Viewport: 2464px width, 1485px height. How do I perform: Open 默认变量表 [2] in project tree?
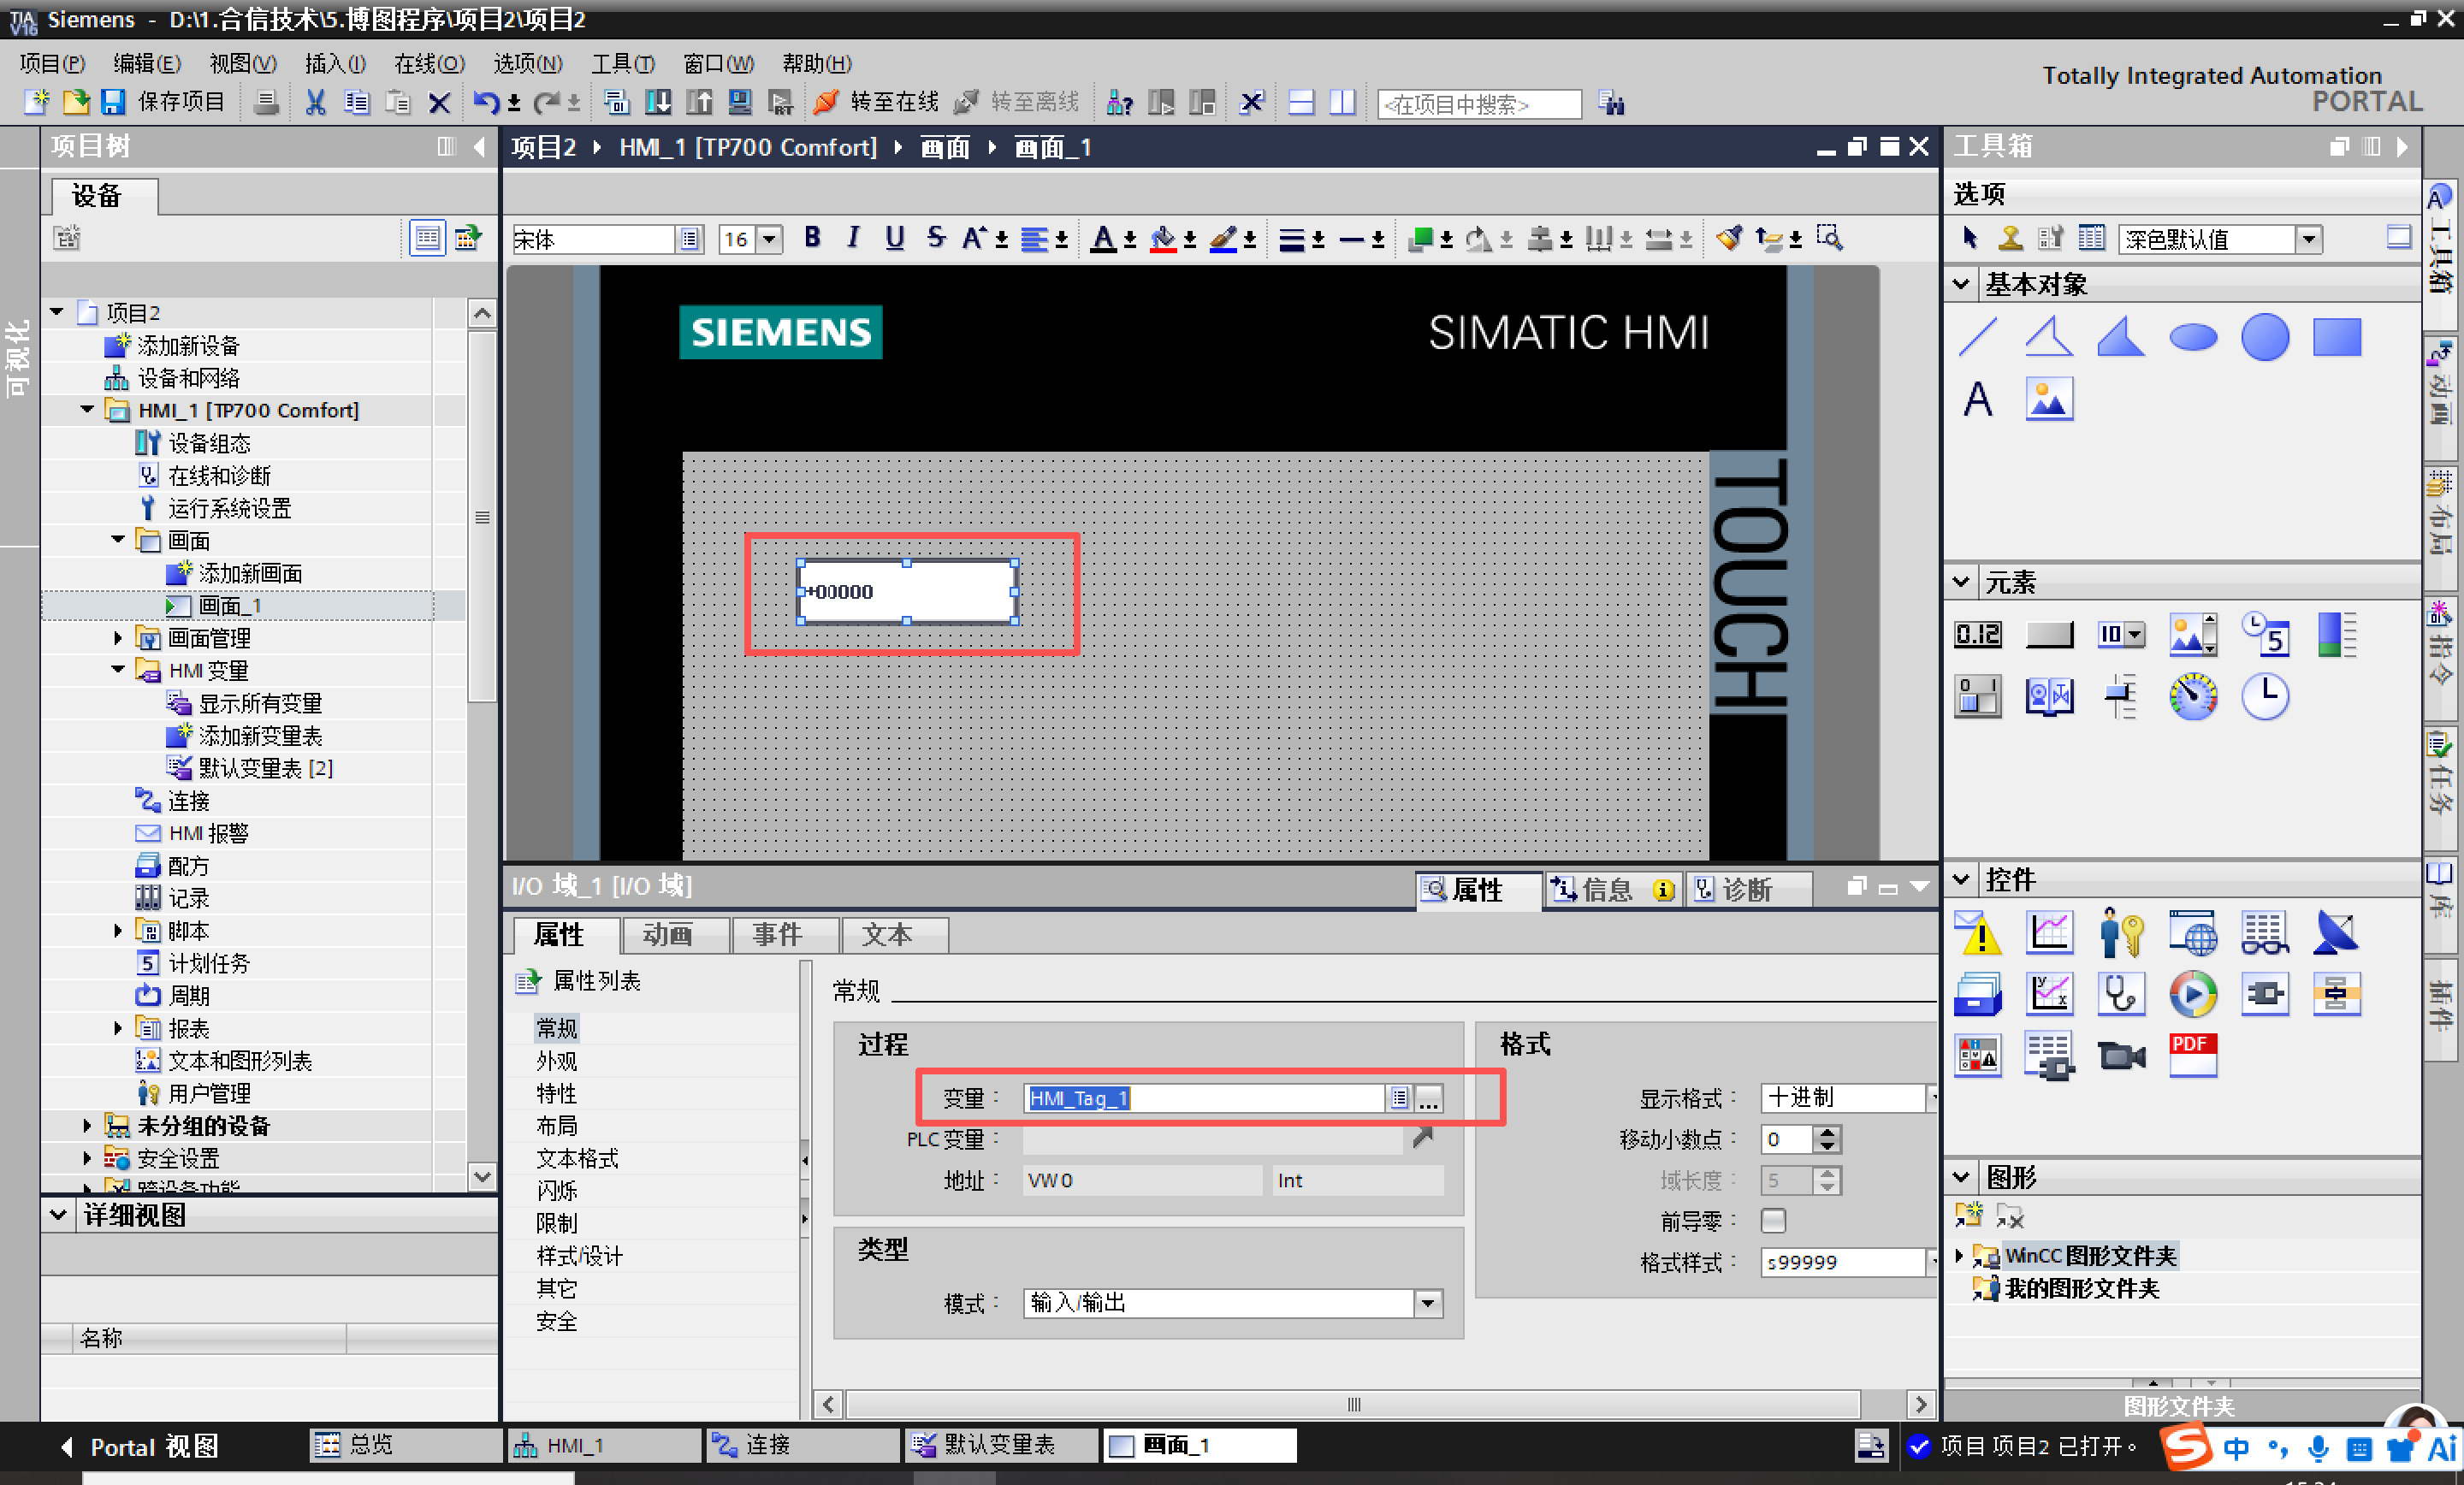(265, 768)
